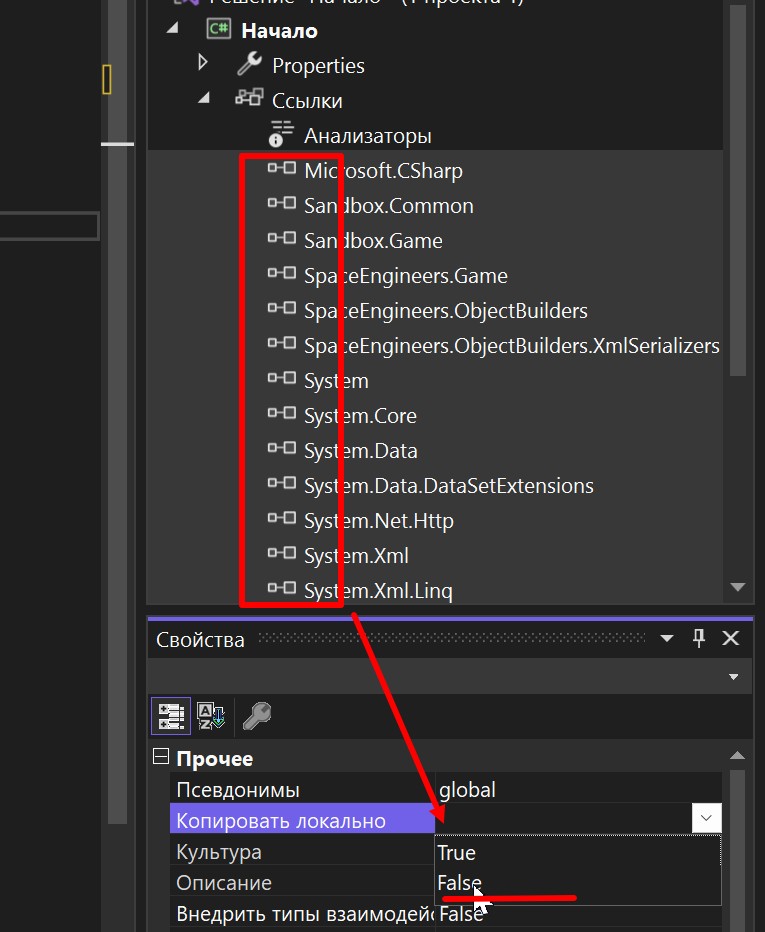Click the Solution Explorer vertical scrollbar thumb

[738, 190]
